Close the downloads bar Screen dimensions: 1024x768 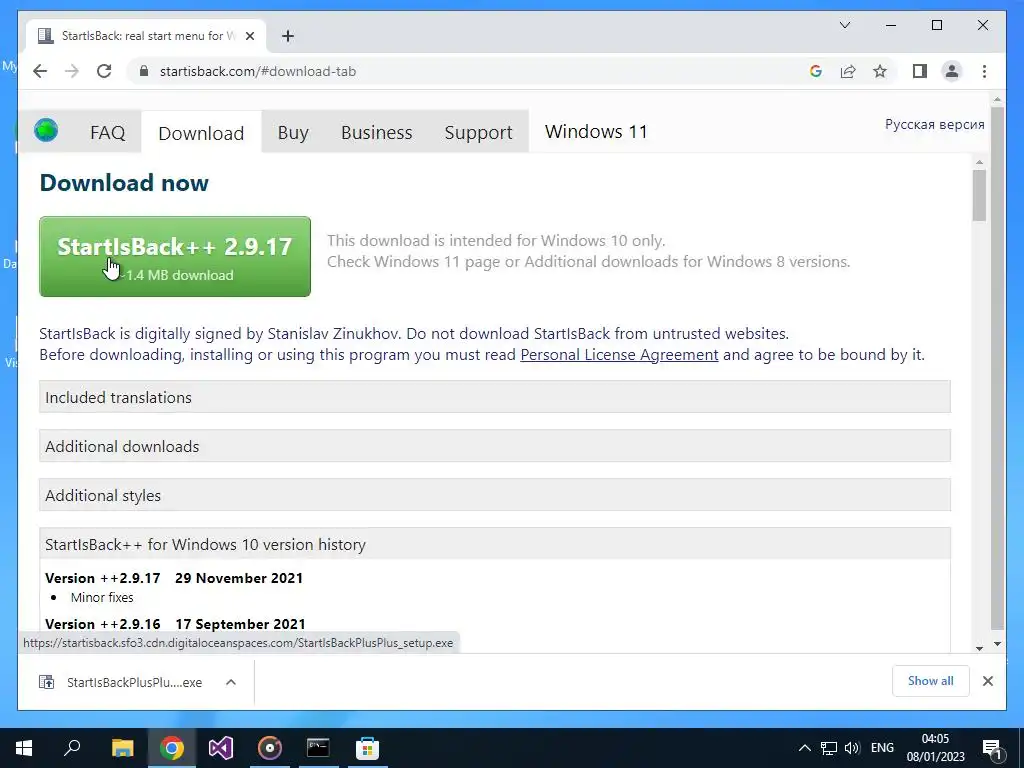click(988, 681)
